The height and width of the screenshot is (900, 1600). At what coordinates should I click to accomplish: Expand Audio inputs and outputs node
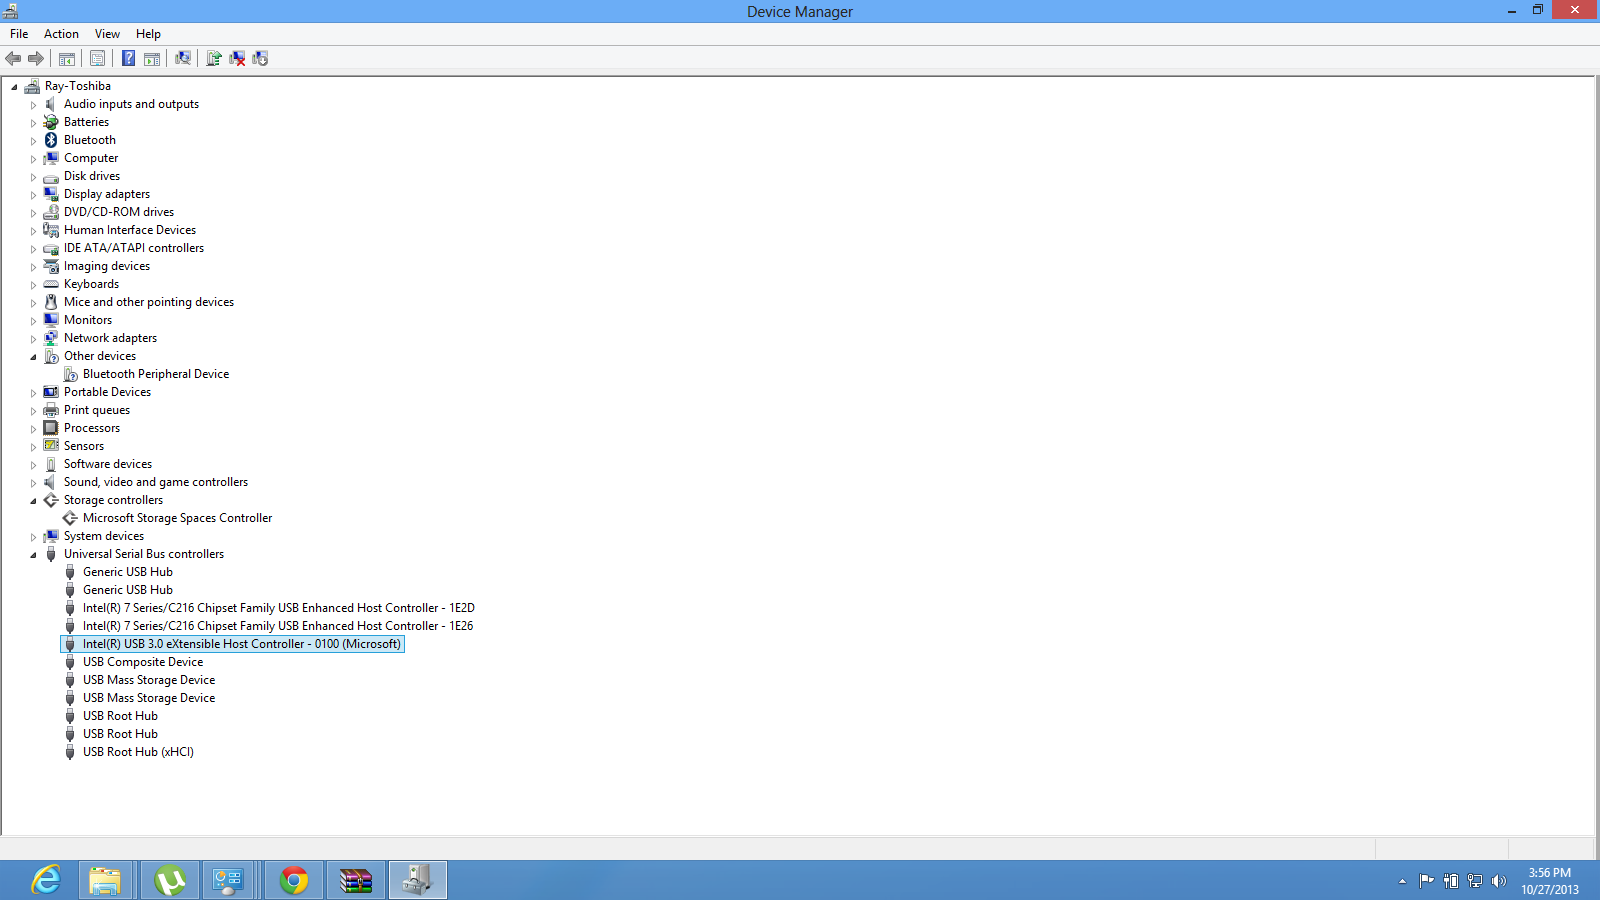click(x=33, y=105)
